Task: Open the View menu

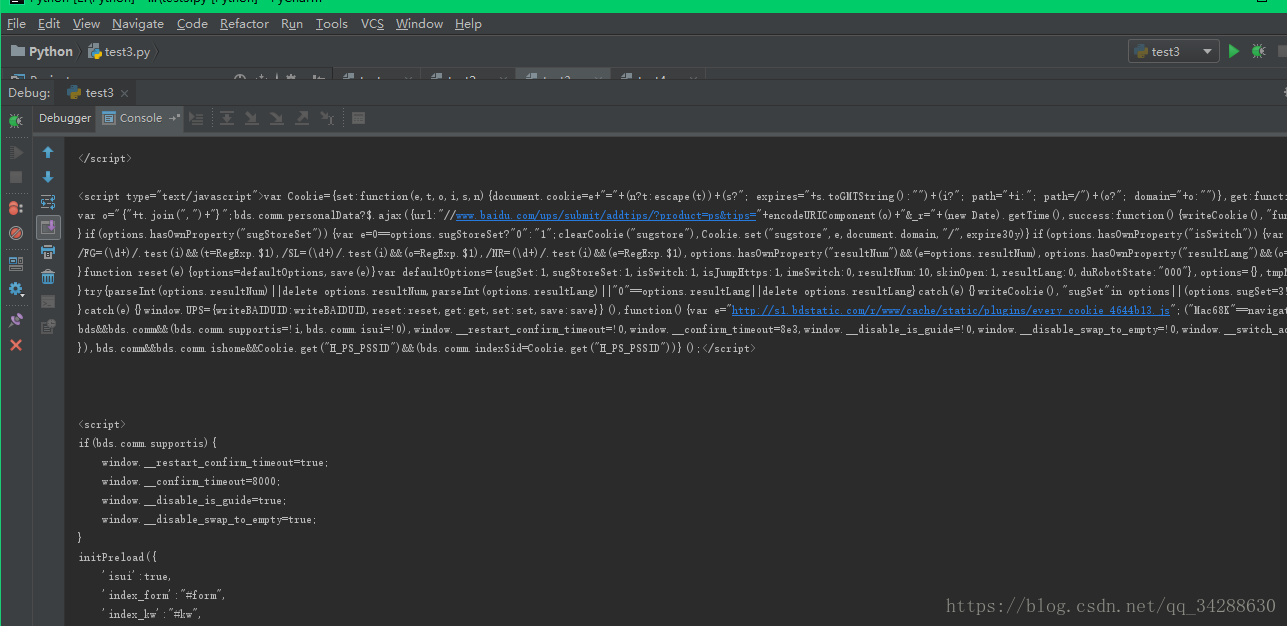Action: click(x=86, y=23)
